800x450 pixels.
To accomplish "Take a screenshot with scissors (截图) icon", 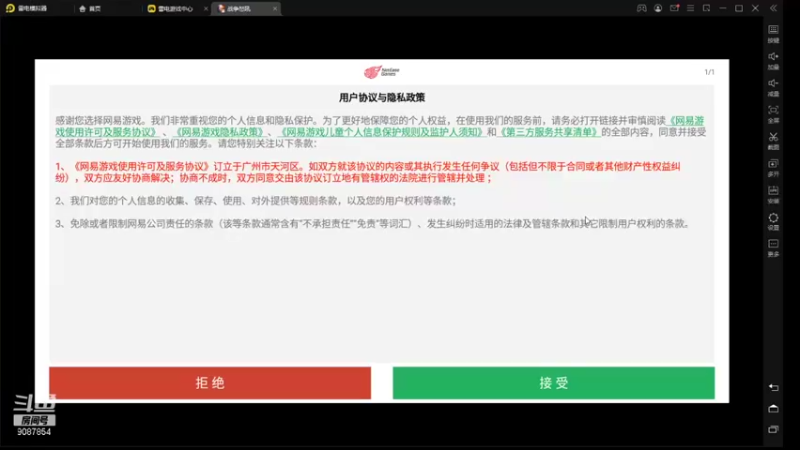I will tap(773, 141).
